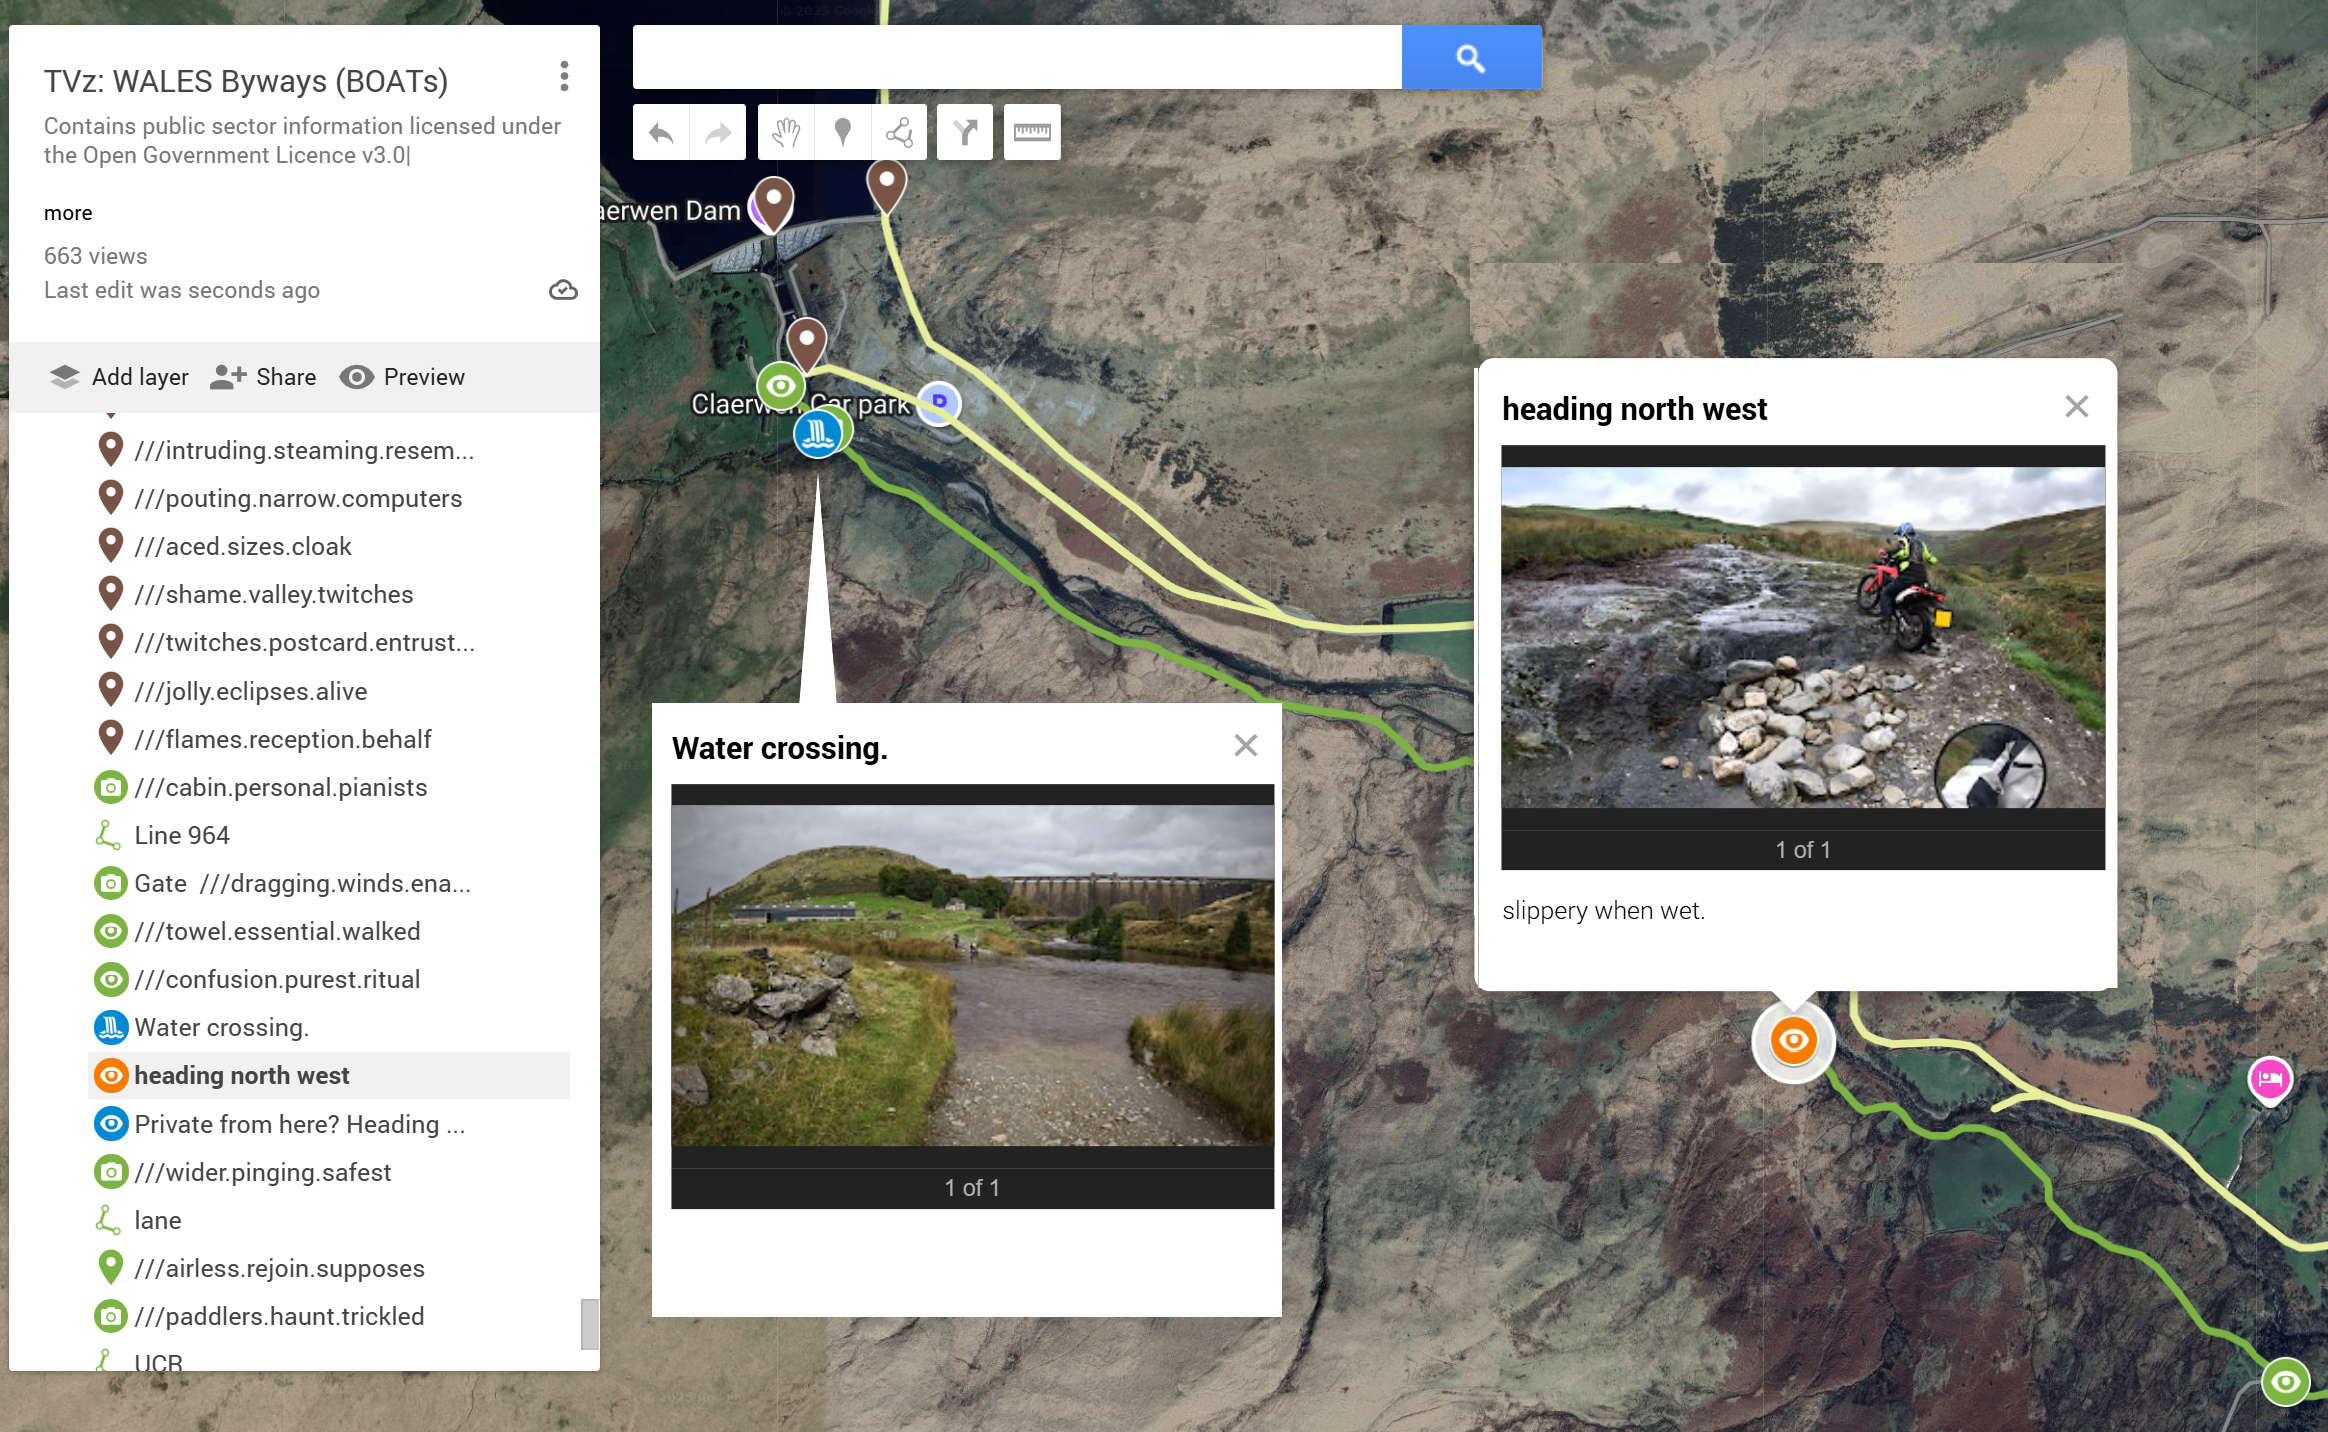Viewport: 2328px width, 1432px height.
Task: Select 'Private from here? Heading' list item
Action: (x=299, y=1124)
